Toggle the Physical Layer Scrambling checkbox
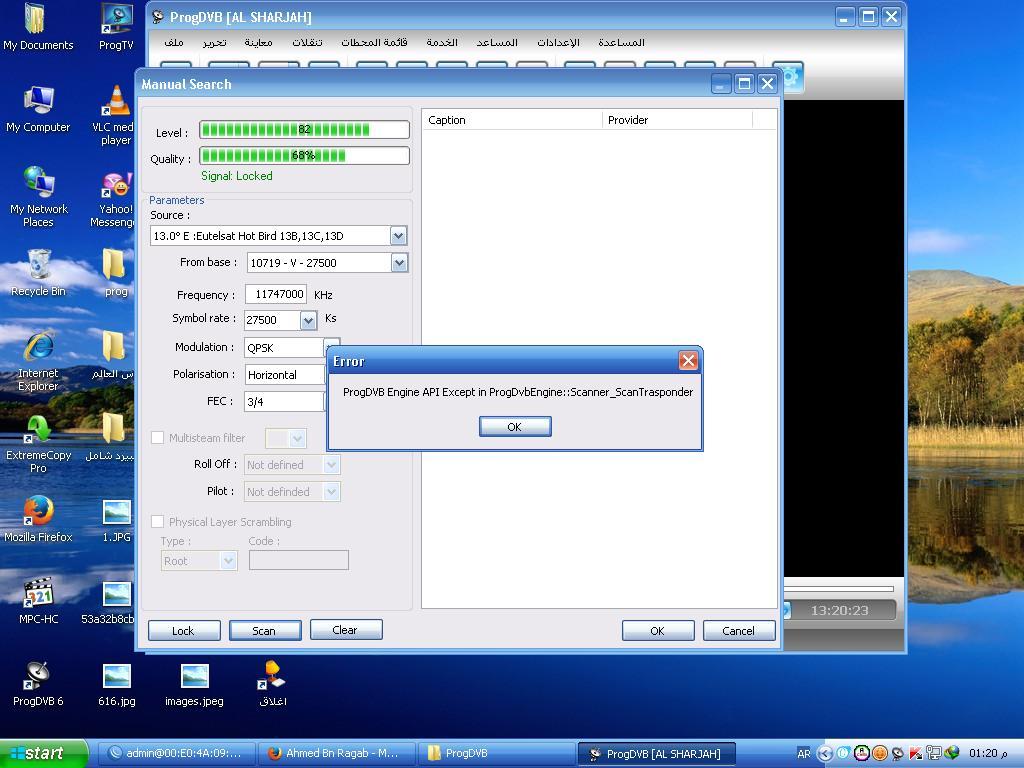This screenshot has height=768, width=1024. tap(157, 521)
